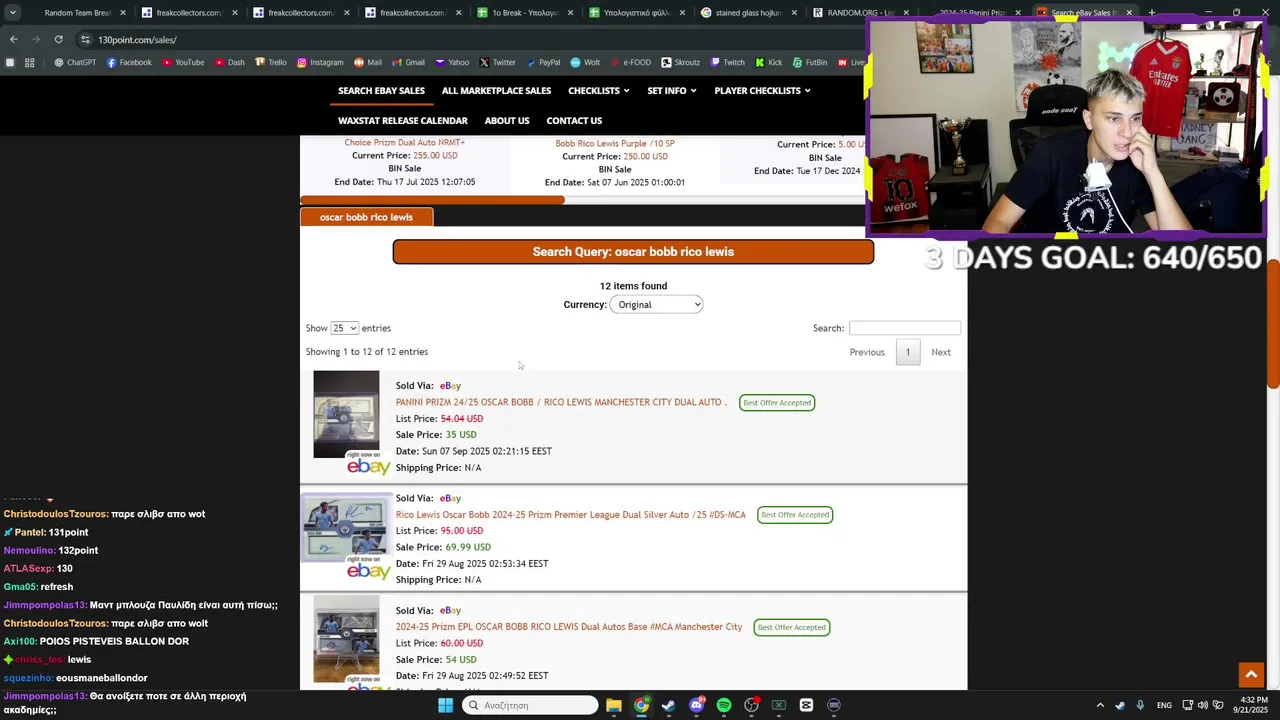
Task: Open the Trello bookmark
Action: click(270, 62)
